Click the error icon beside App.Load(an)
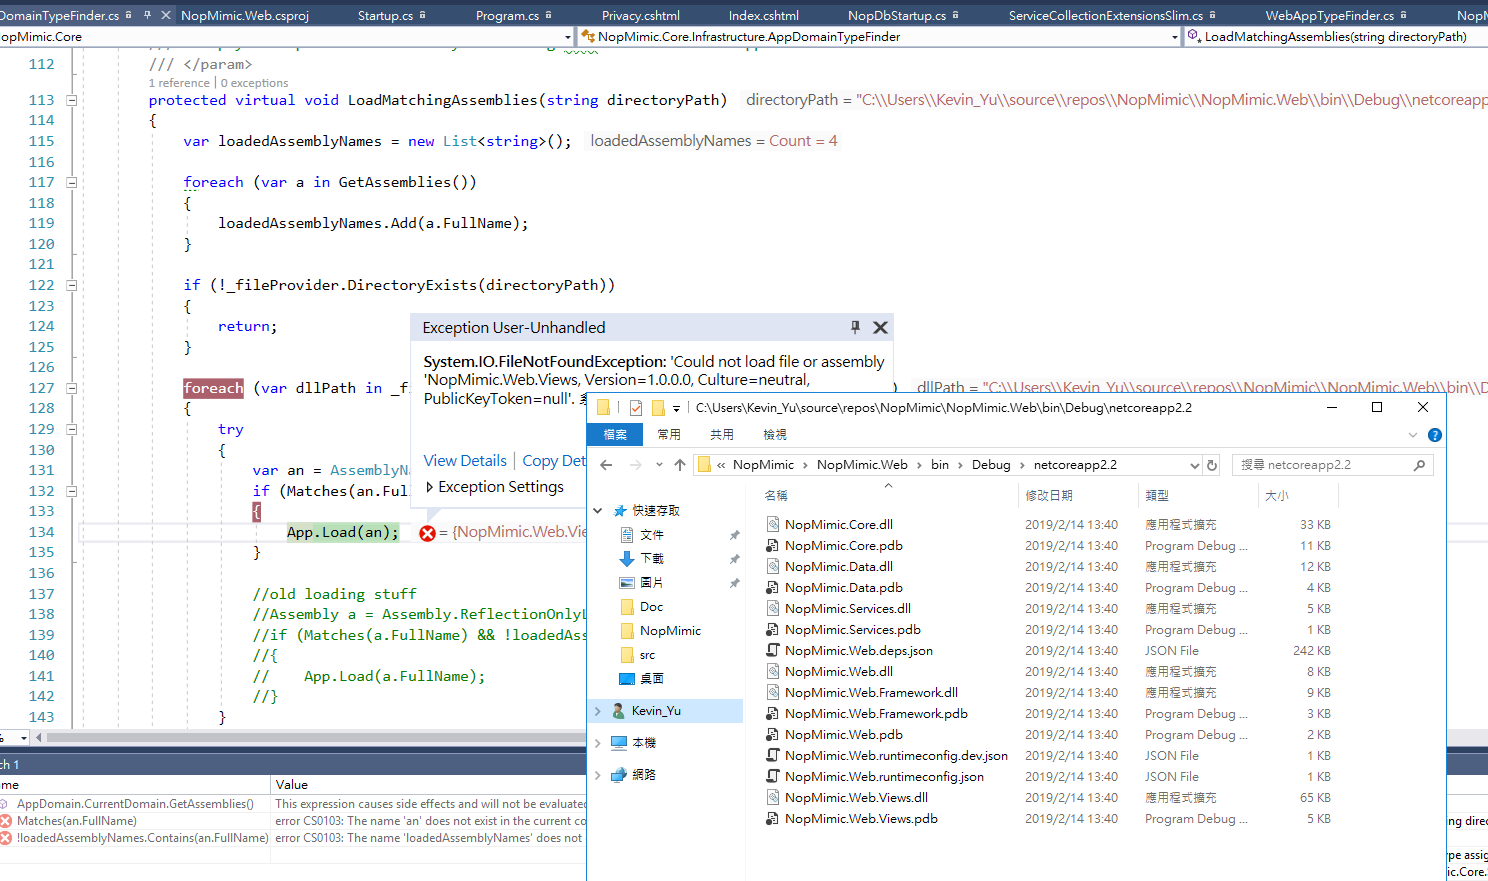 (427, 532)
